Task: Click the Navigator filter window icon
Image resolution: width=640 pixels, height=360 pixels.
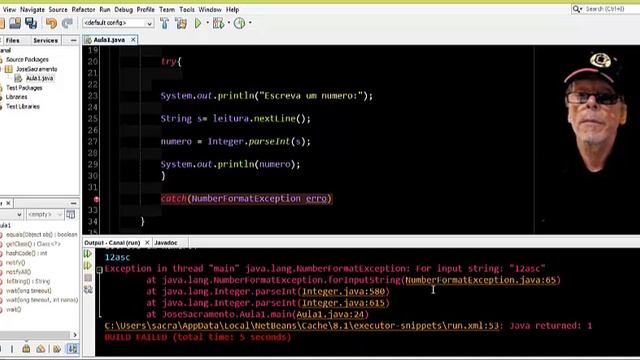Action: pyautogui.click(x=71, y=214)
